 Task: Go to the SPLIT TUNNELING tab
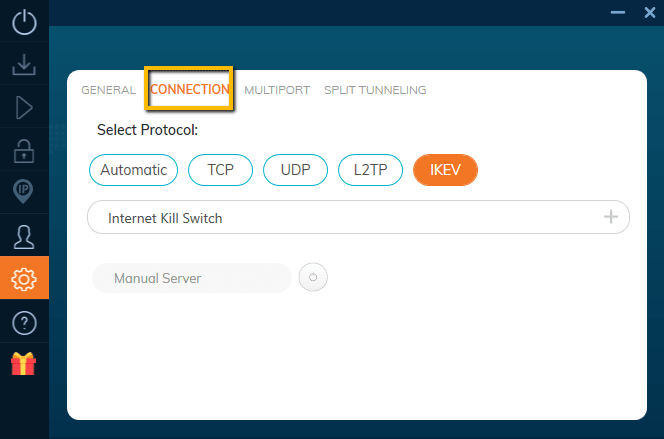[x=375, y=90]
